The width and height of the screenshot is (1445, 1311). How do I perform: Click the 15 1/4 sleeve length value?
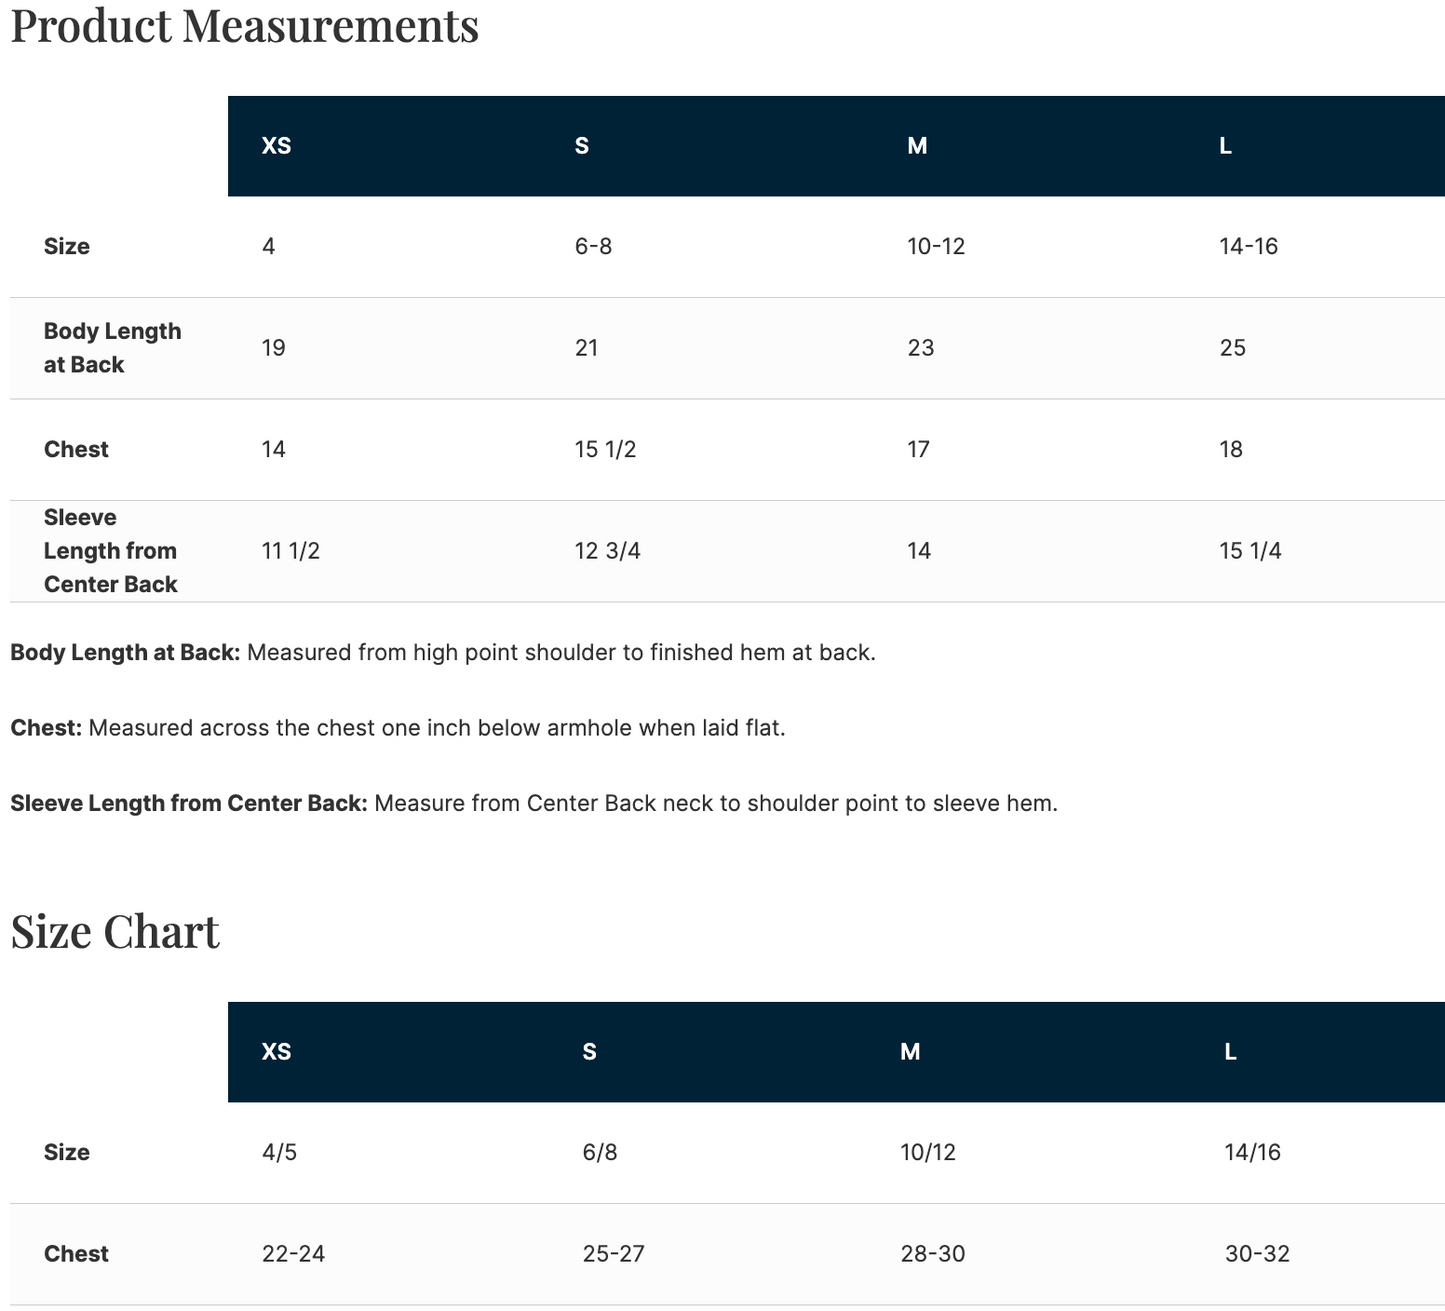1250,551
